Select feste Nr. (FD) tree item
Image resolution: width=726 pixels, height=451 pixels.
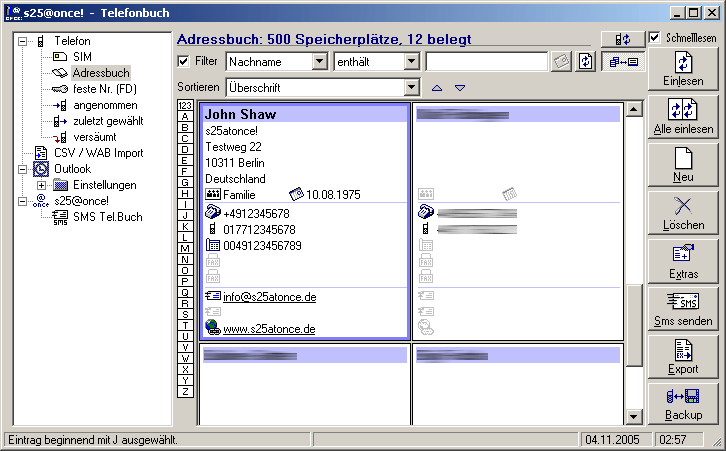(x=105, y=89)
